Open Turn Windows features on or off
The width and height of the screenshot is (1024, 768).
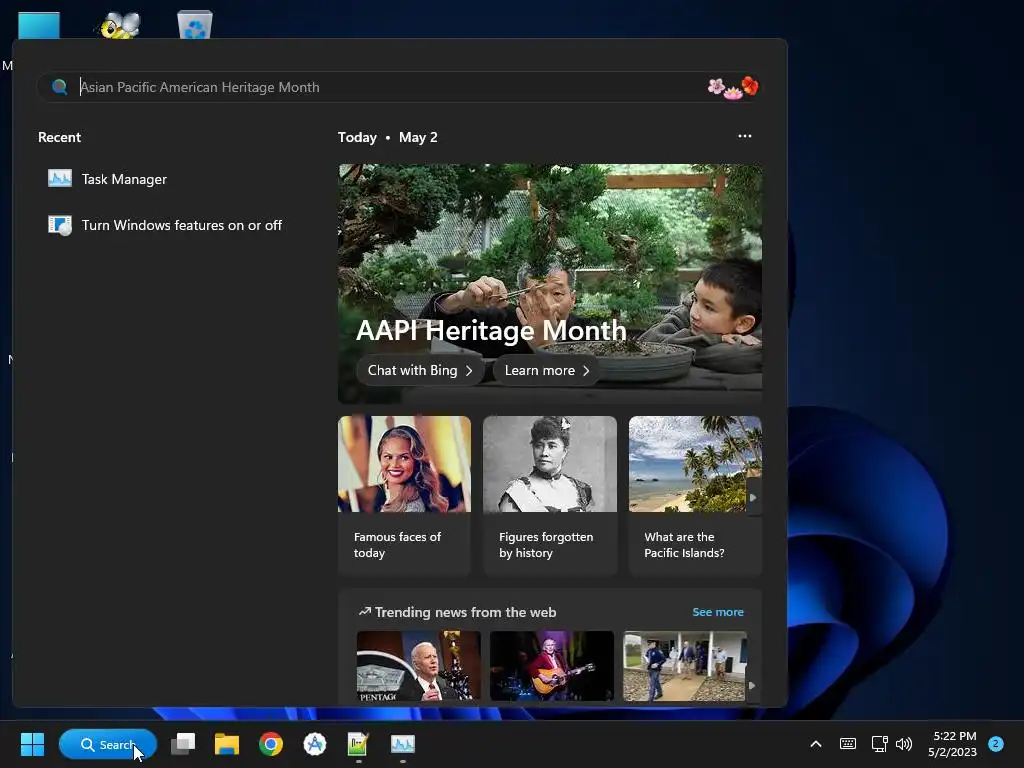(165, 225)
